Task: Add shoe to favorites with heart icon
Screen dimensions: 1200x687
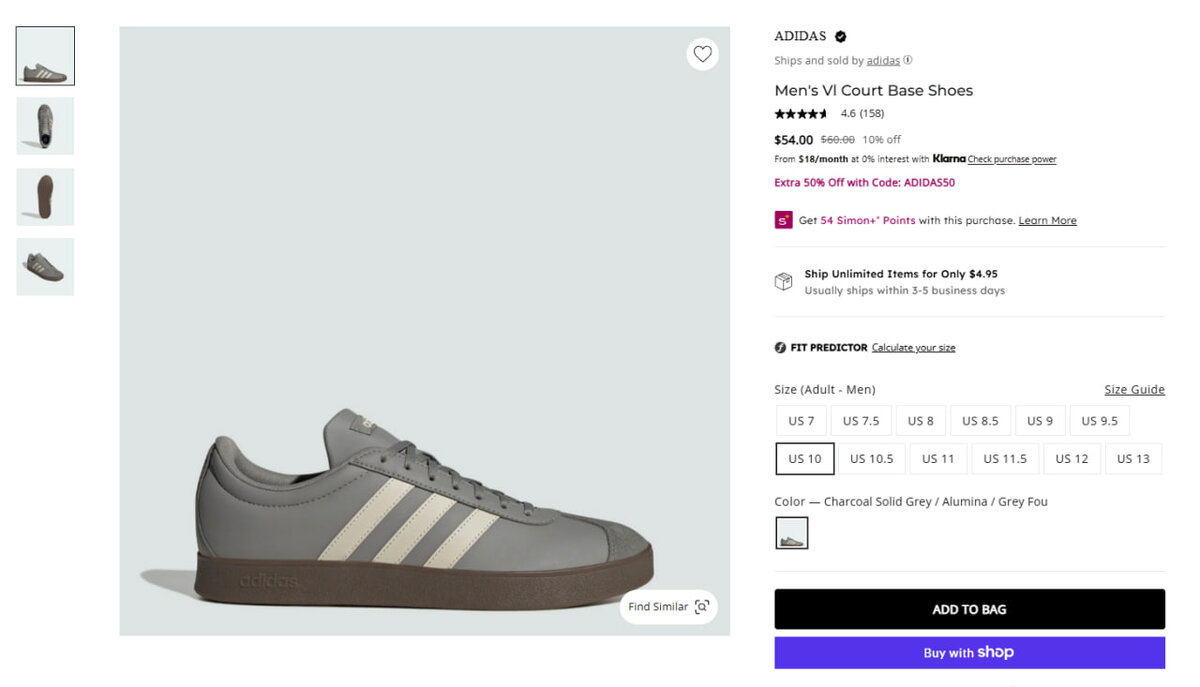Action: point(702,54)
